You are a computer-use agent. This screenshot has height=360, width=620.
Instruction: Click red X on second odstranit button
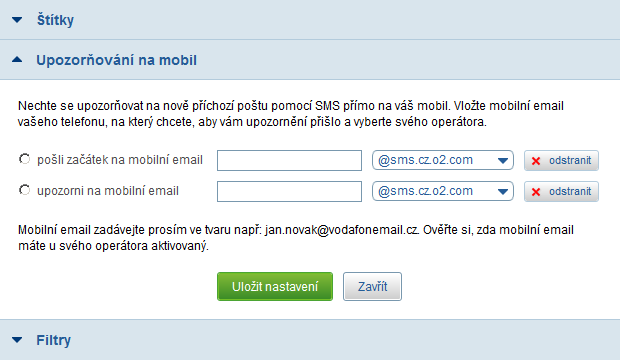(536, 192)
